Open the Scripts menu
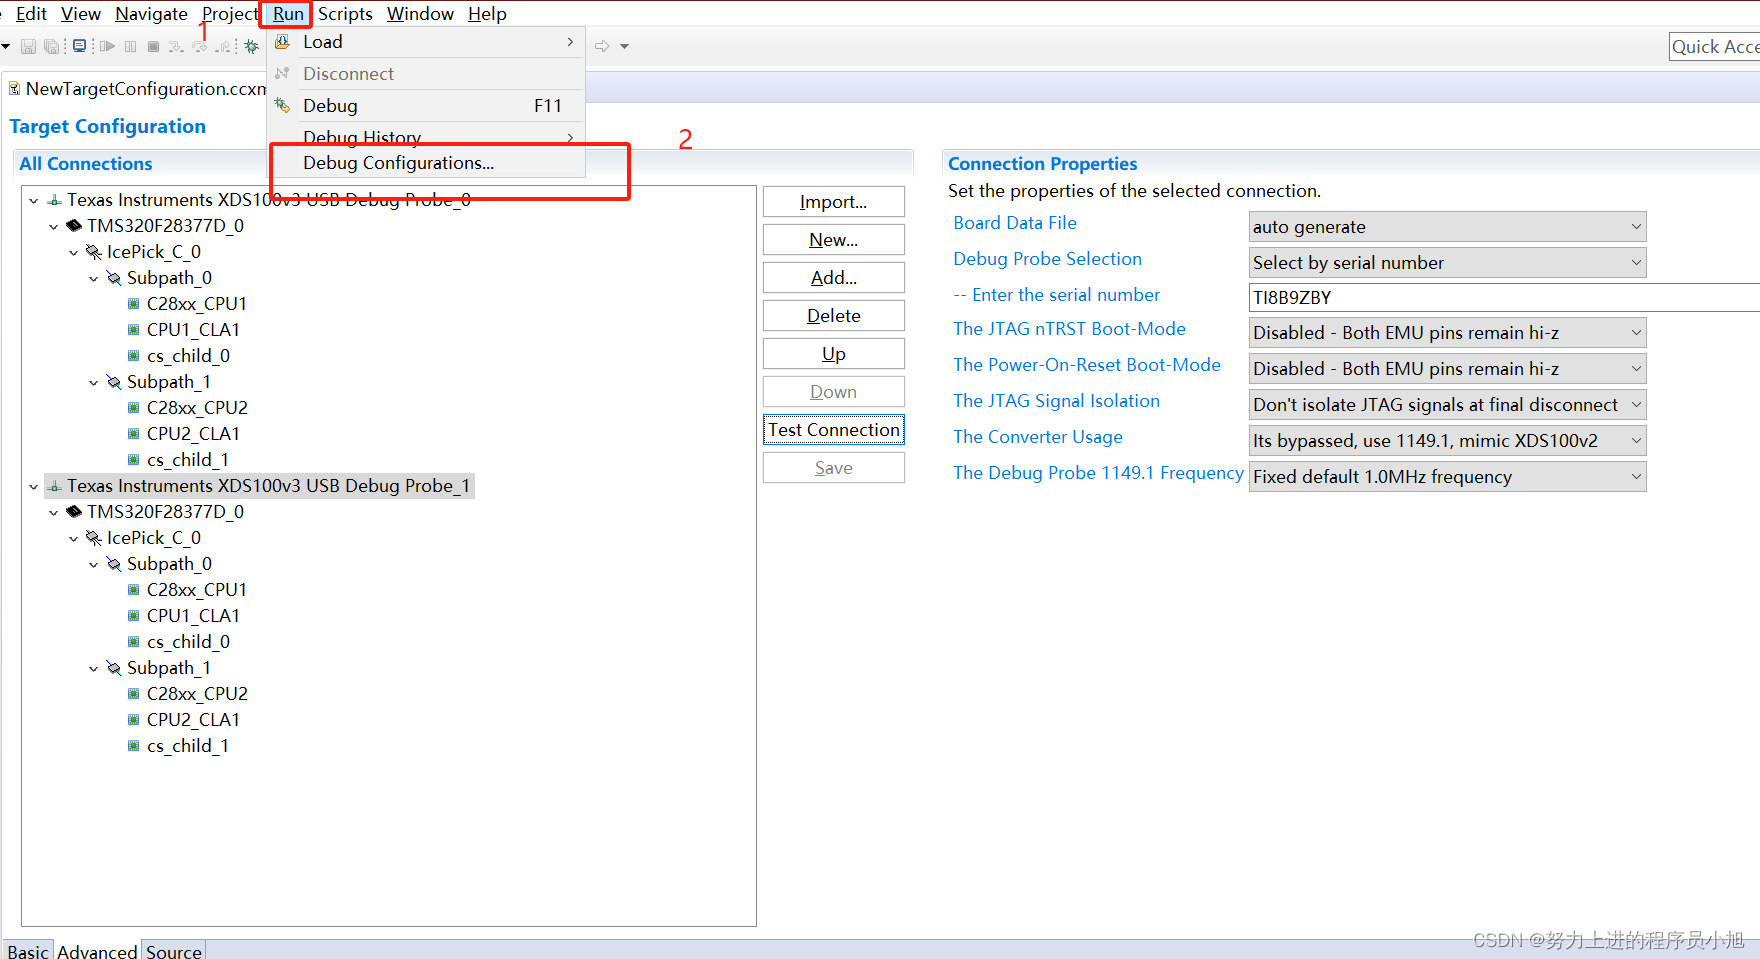Viewport: 1760px width, 959px height. coord(345,14)
